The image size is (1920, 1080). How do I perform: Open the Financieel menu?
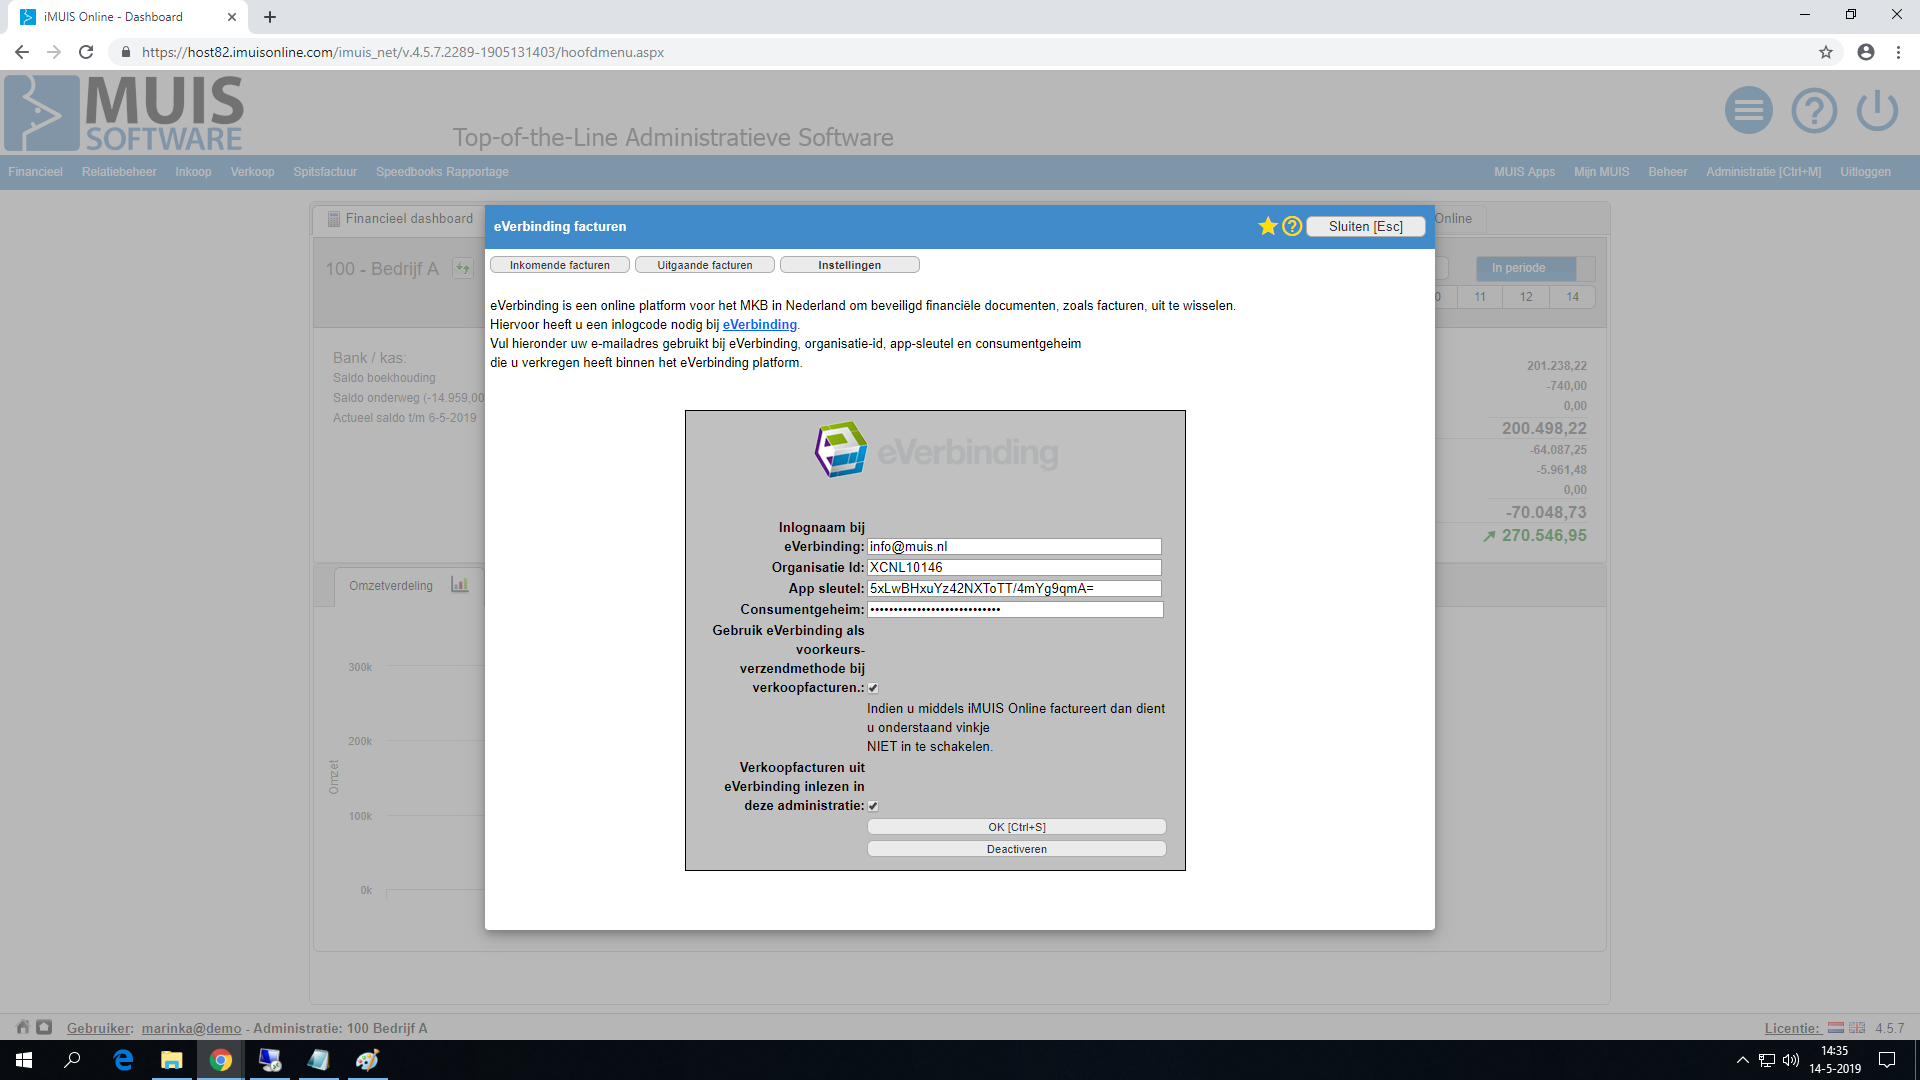click(35, 172)
